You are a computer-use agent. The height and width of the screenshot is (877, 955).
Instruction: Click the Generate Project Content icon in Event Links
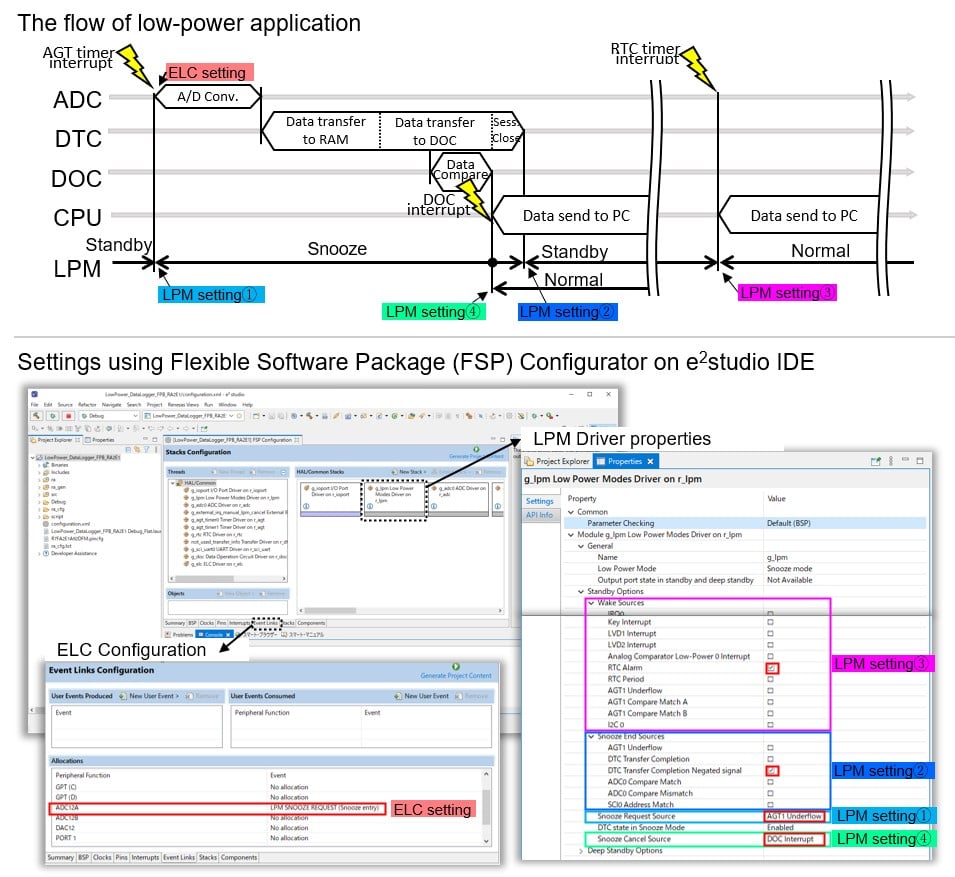(x=455, y=666)
